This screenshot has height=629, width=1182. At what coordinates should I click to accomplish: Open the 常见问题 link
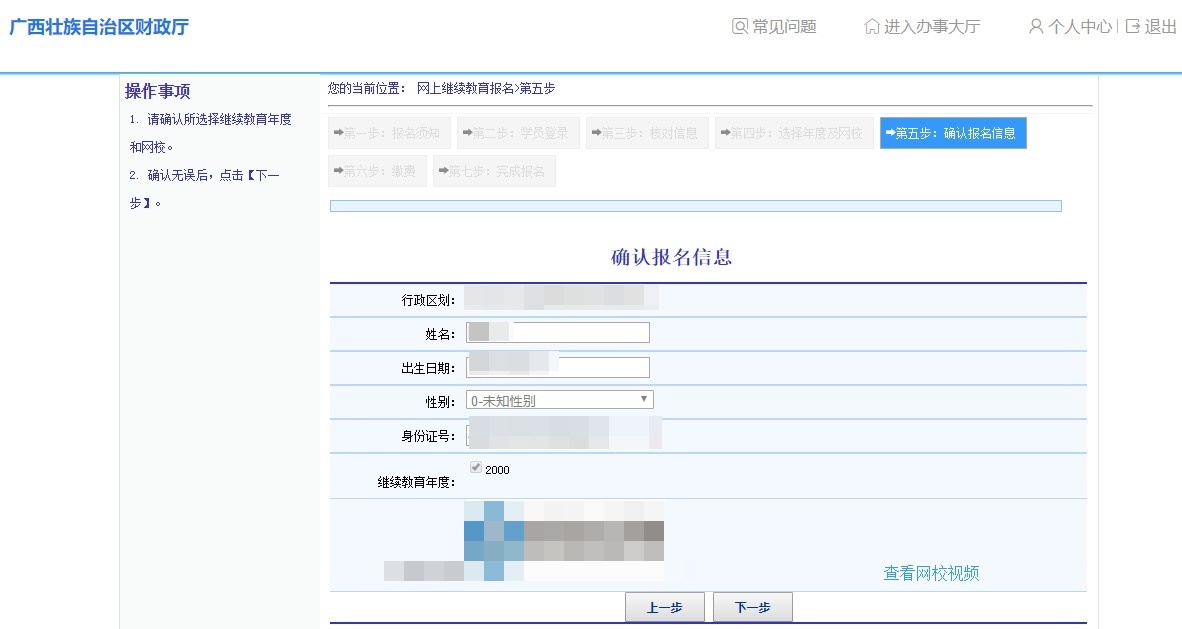784,27
